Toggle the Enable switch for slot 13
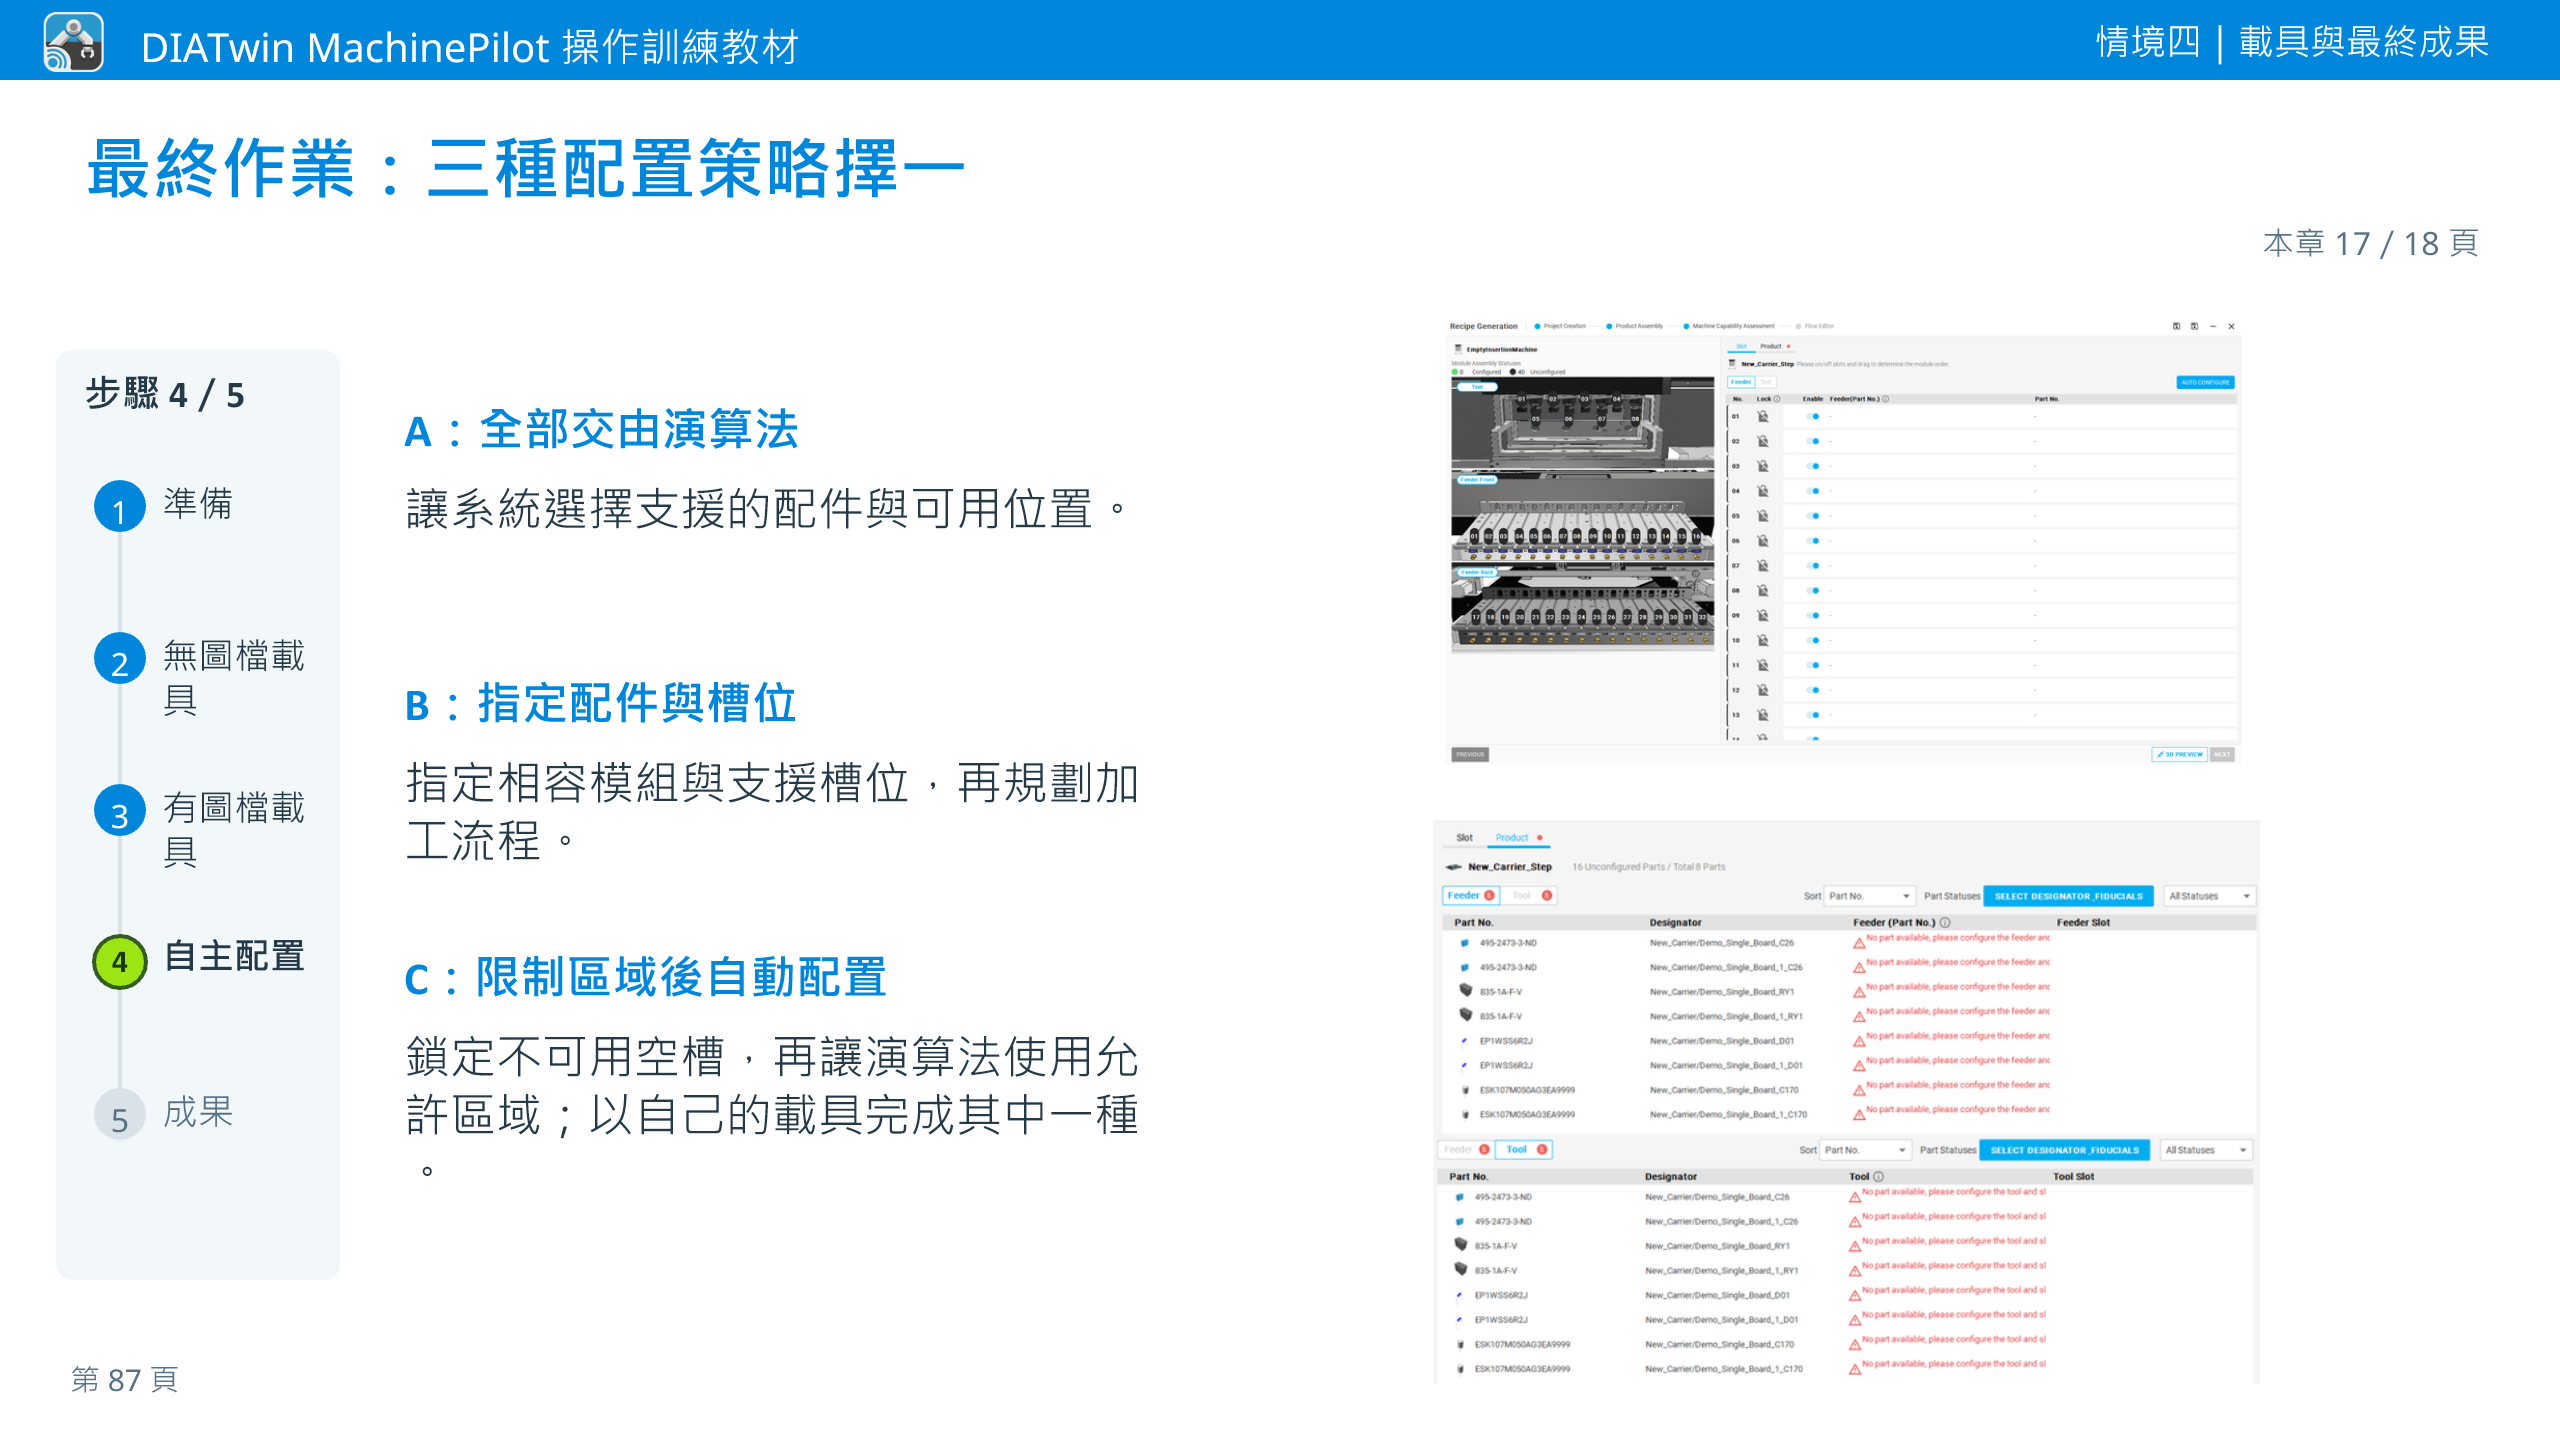The height and width of the screenshot is (1440, 2560). (1813, 715)
